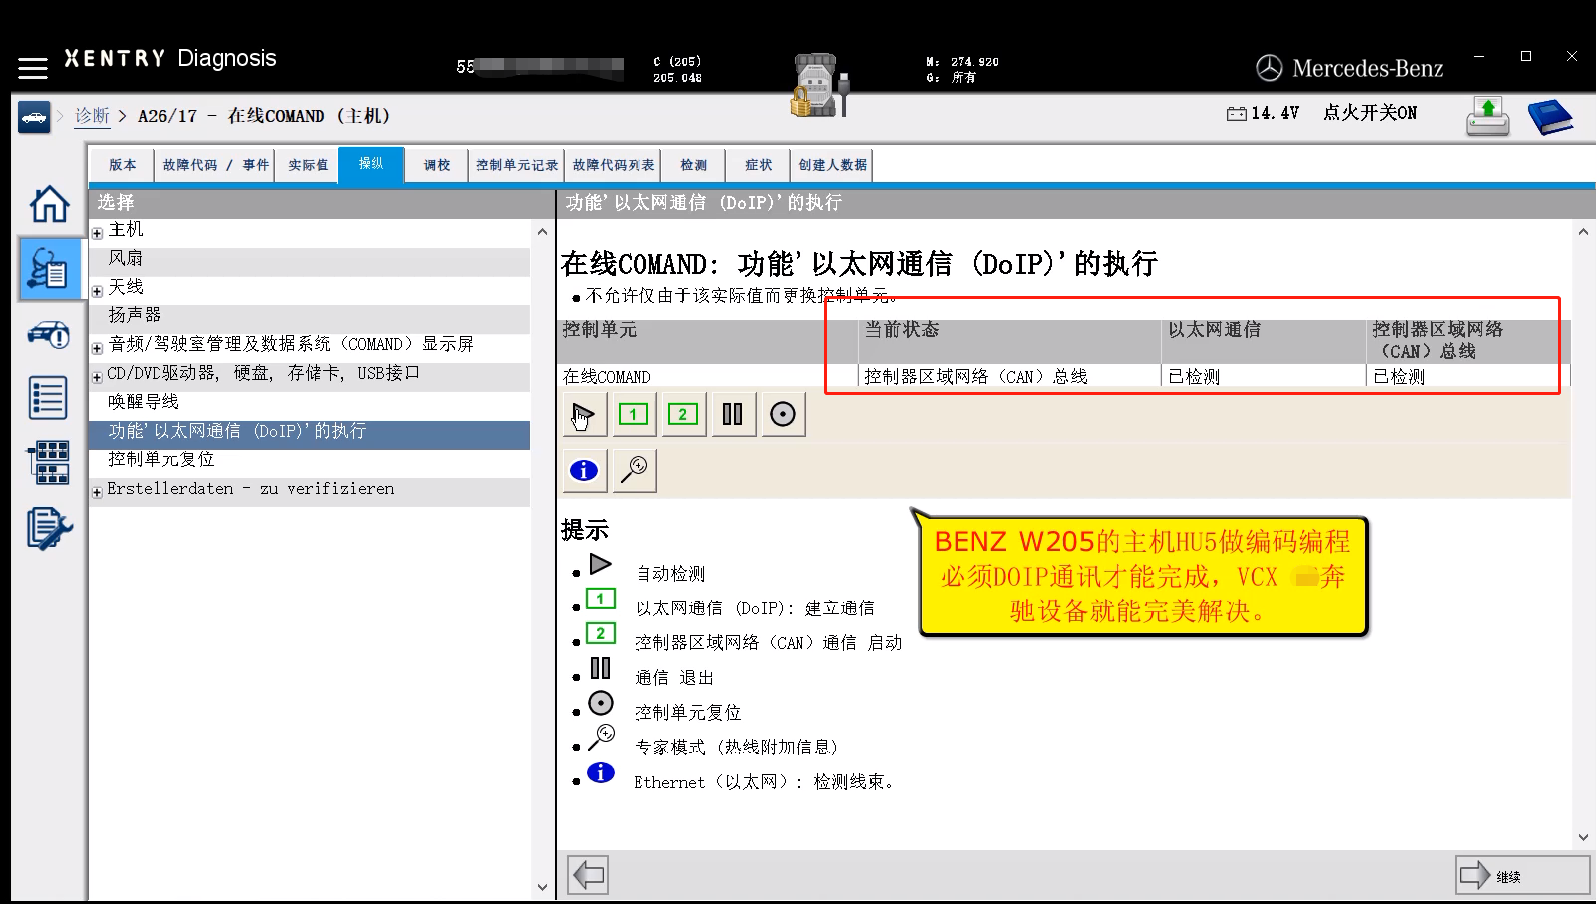Click the blue info button
Image resolution: width=1596 pixels, height=904 pixels.
click(x=584, y=470)
